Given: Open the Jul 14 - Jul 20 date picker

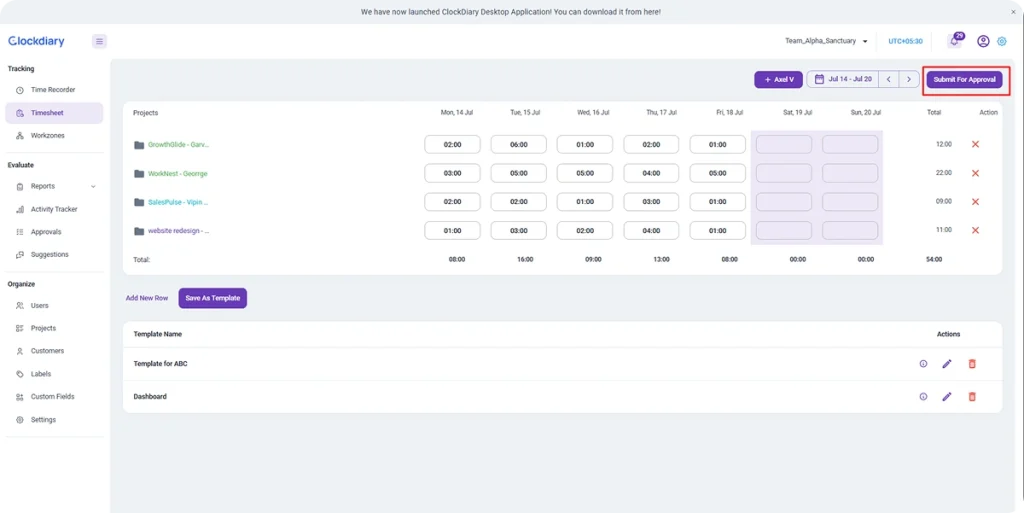Looking at the screenshot, I should pos(842,80).
